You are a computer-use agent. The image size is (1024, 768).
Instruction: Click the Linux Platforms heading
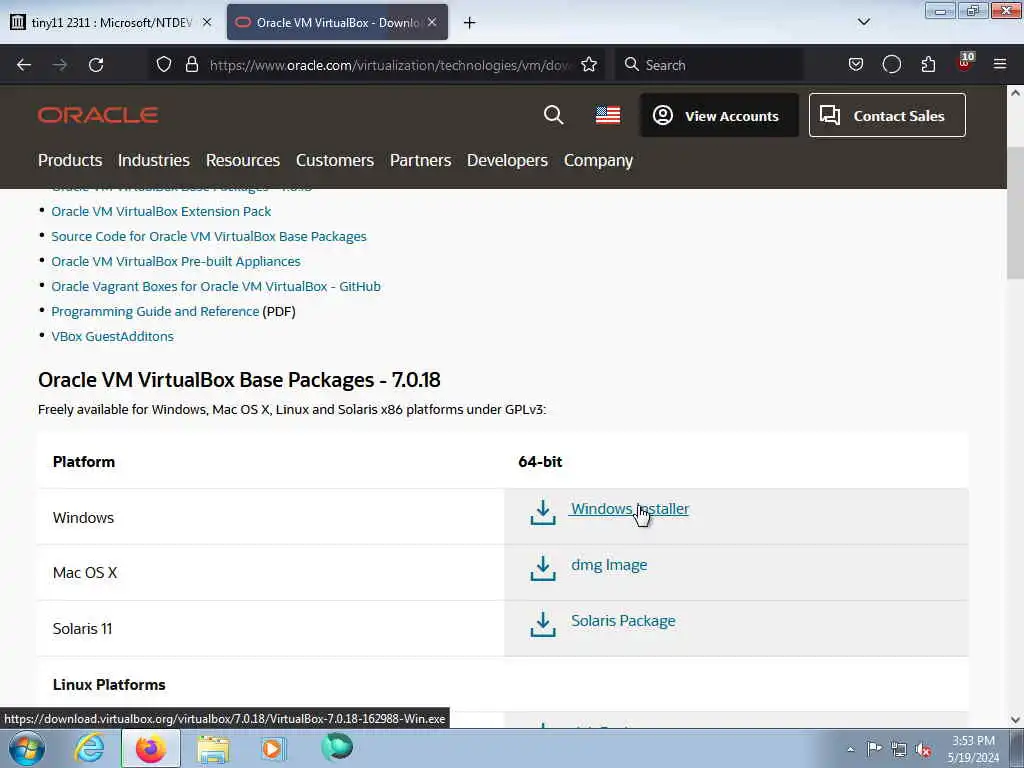click(x=109, y=684)
